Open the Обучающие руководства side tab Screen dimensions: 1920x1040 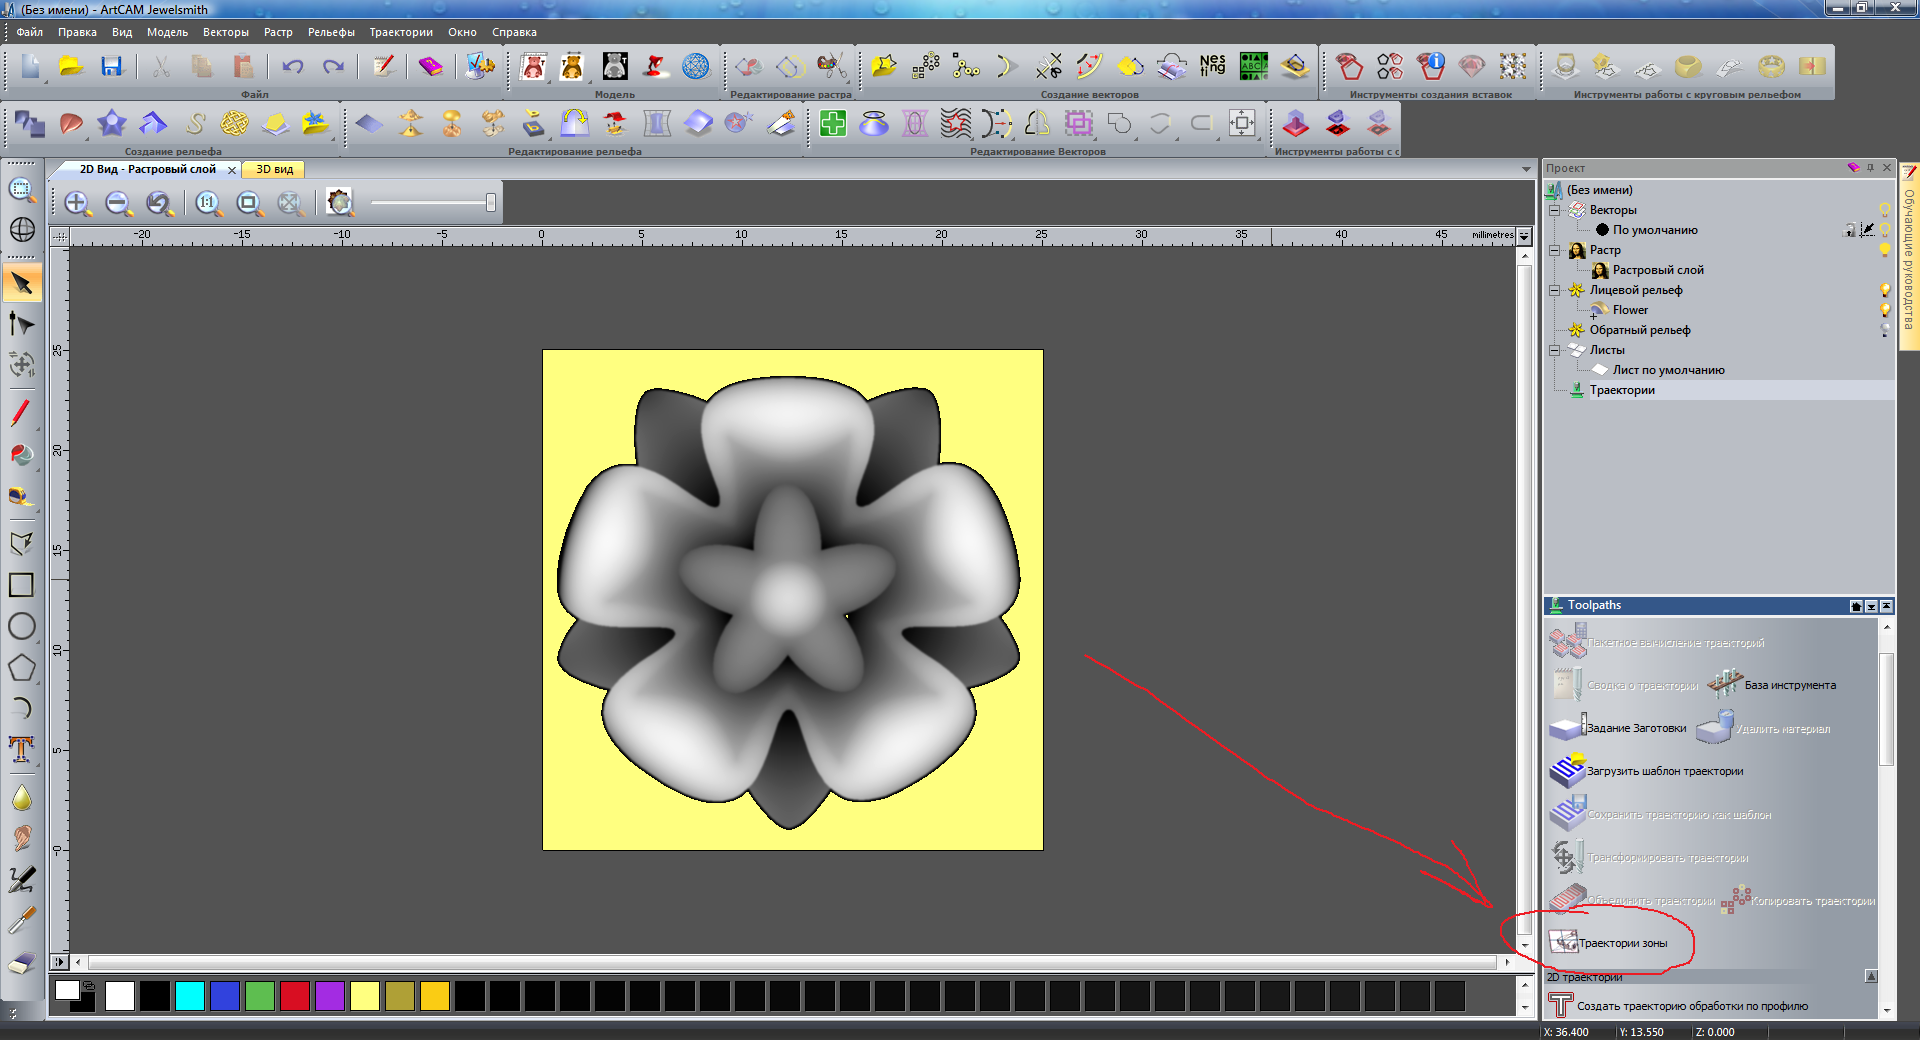[x=1909, y=256]
